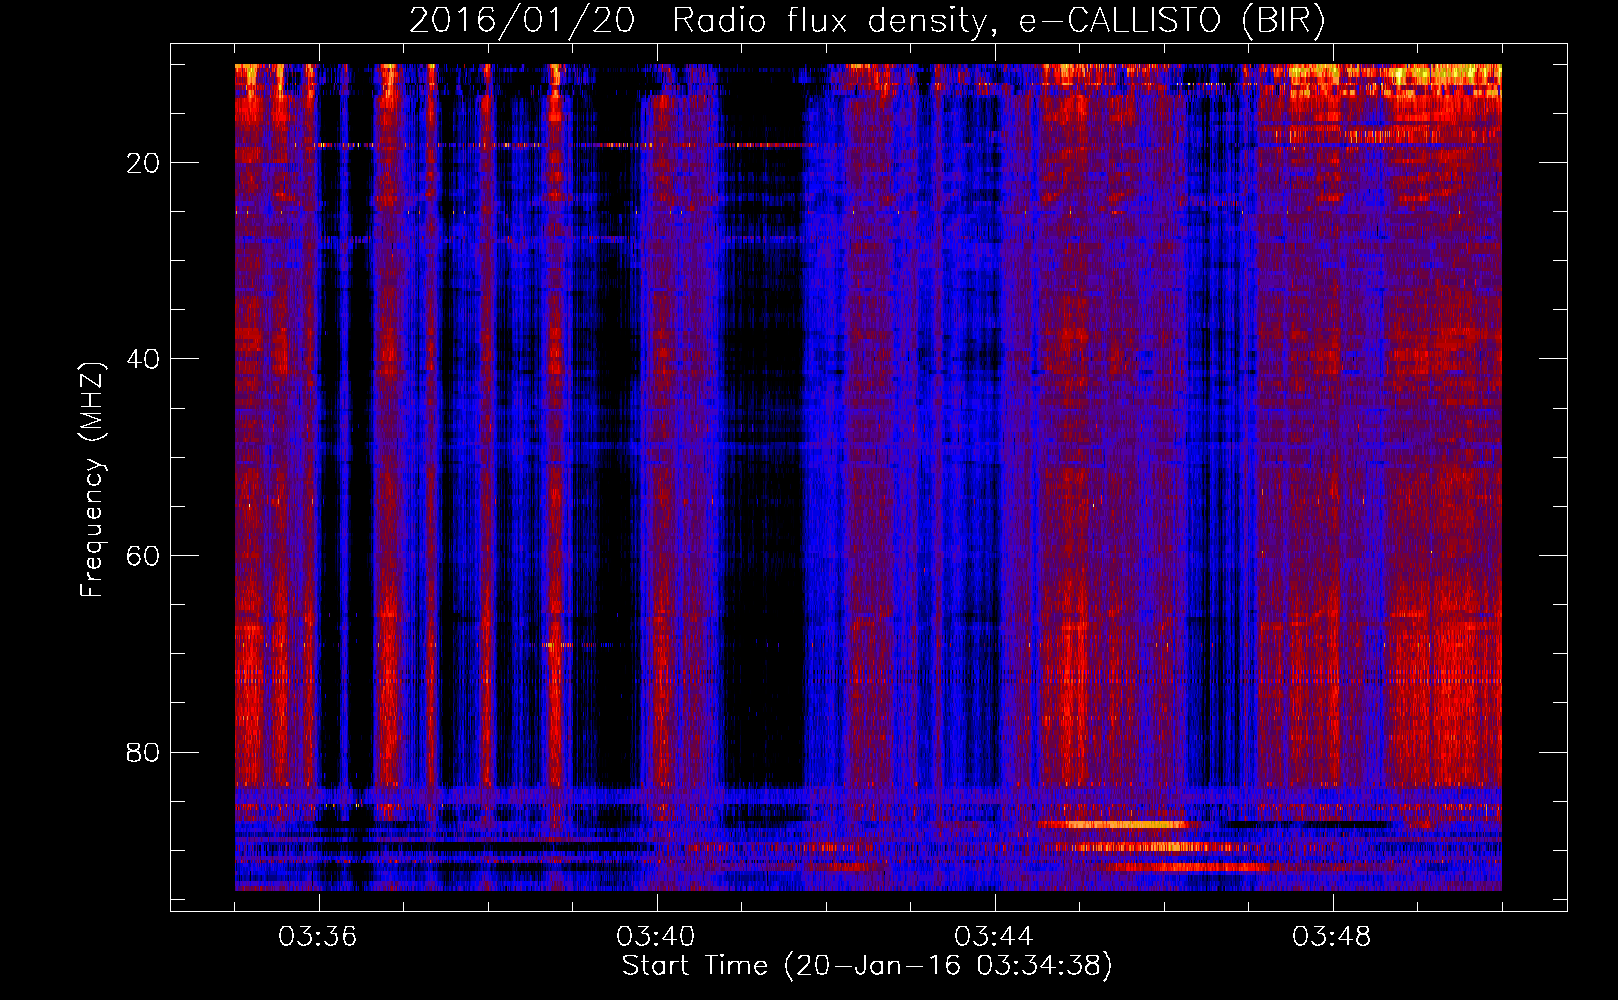Click the 80 MHz frequency tick label
Image resolution: width=1618 pixels, height=1000 pixels.
[x=144, y=752]
